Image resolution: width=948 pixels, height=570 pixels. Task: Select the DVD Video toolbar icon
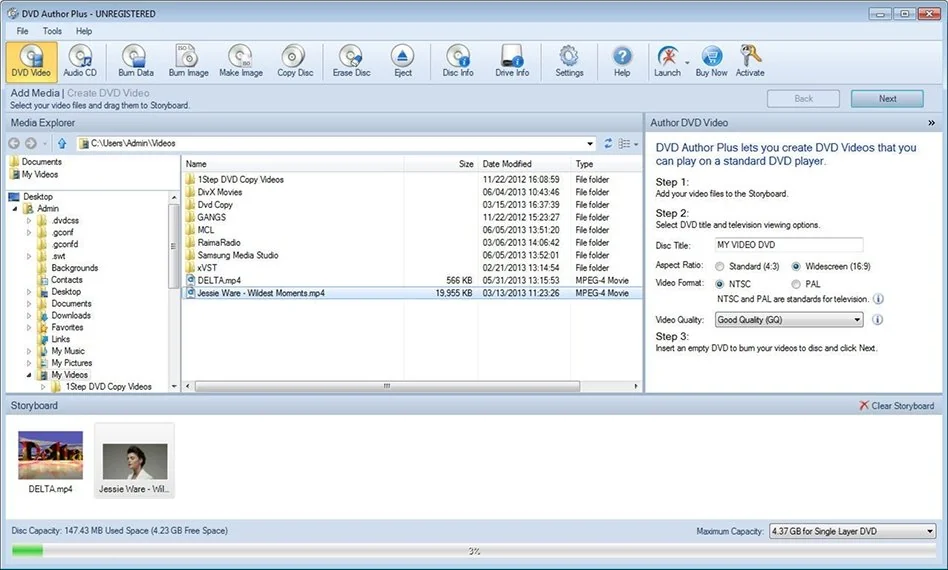pos(29,60)
